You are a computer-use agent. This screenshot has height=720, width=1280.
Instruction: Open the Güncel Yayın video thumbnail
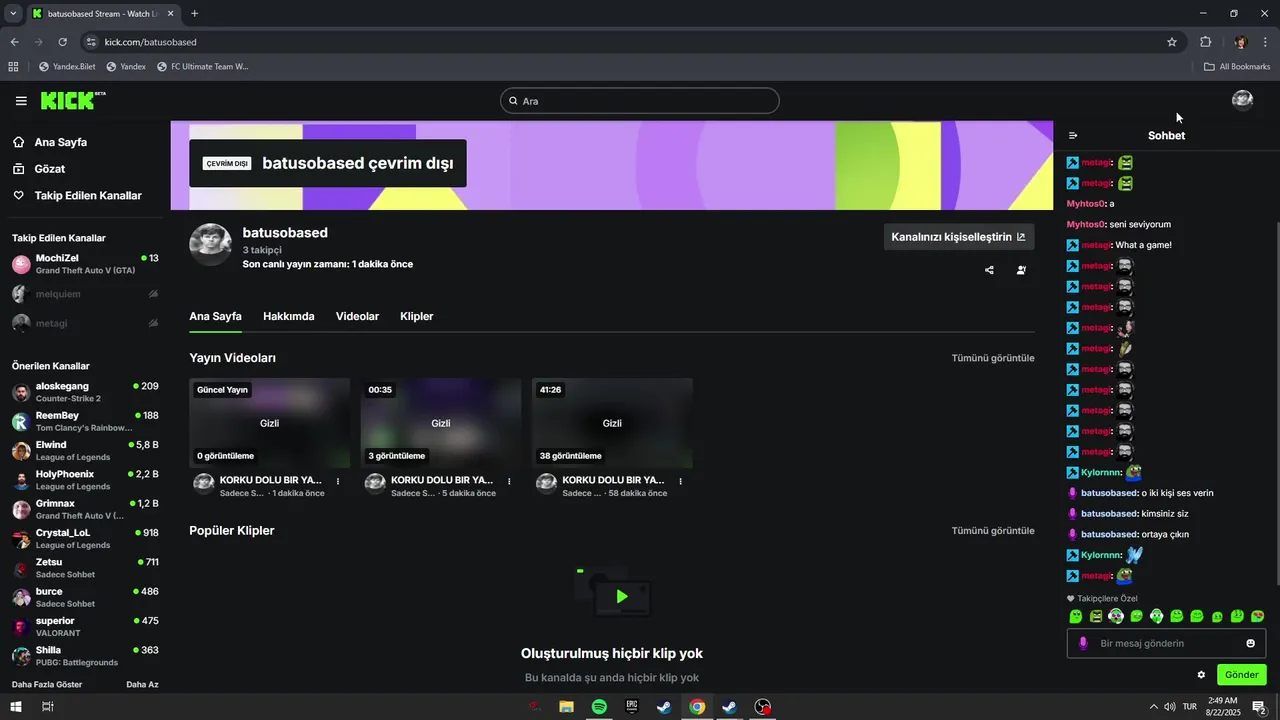click(270, 423)
